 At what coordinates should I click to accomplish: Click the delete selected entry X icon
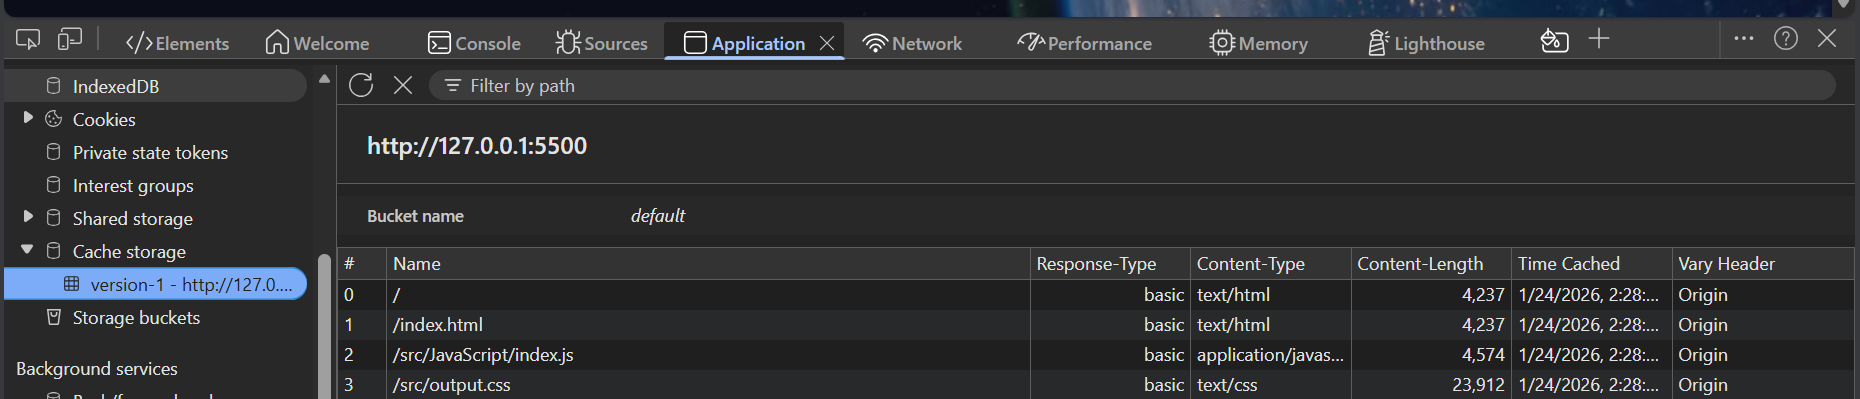click(x=403, y=85)
